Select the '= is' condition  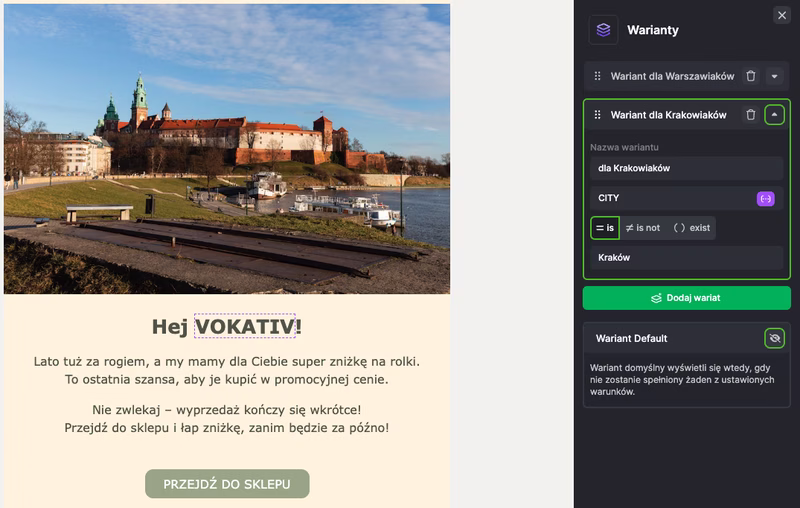coord(605,228)
